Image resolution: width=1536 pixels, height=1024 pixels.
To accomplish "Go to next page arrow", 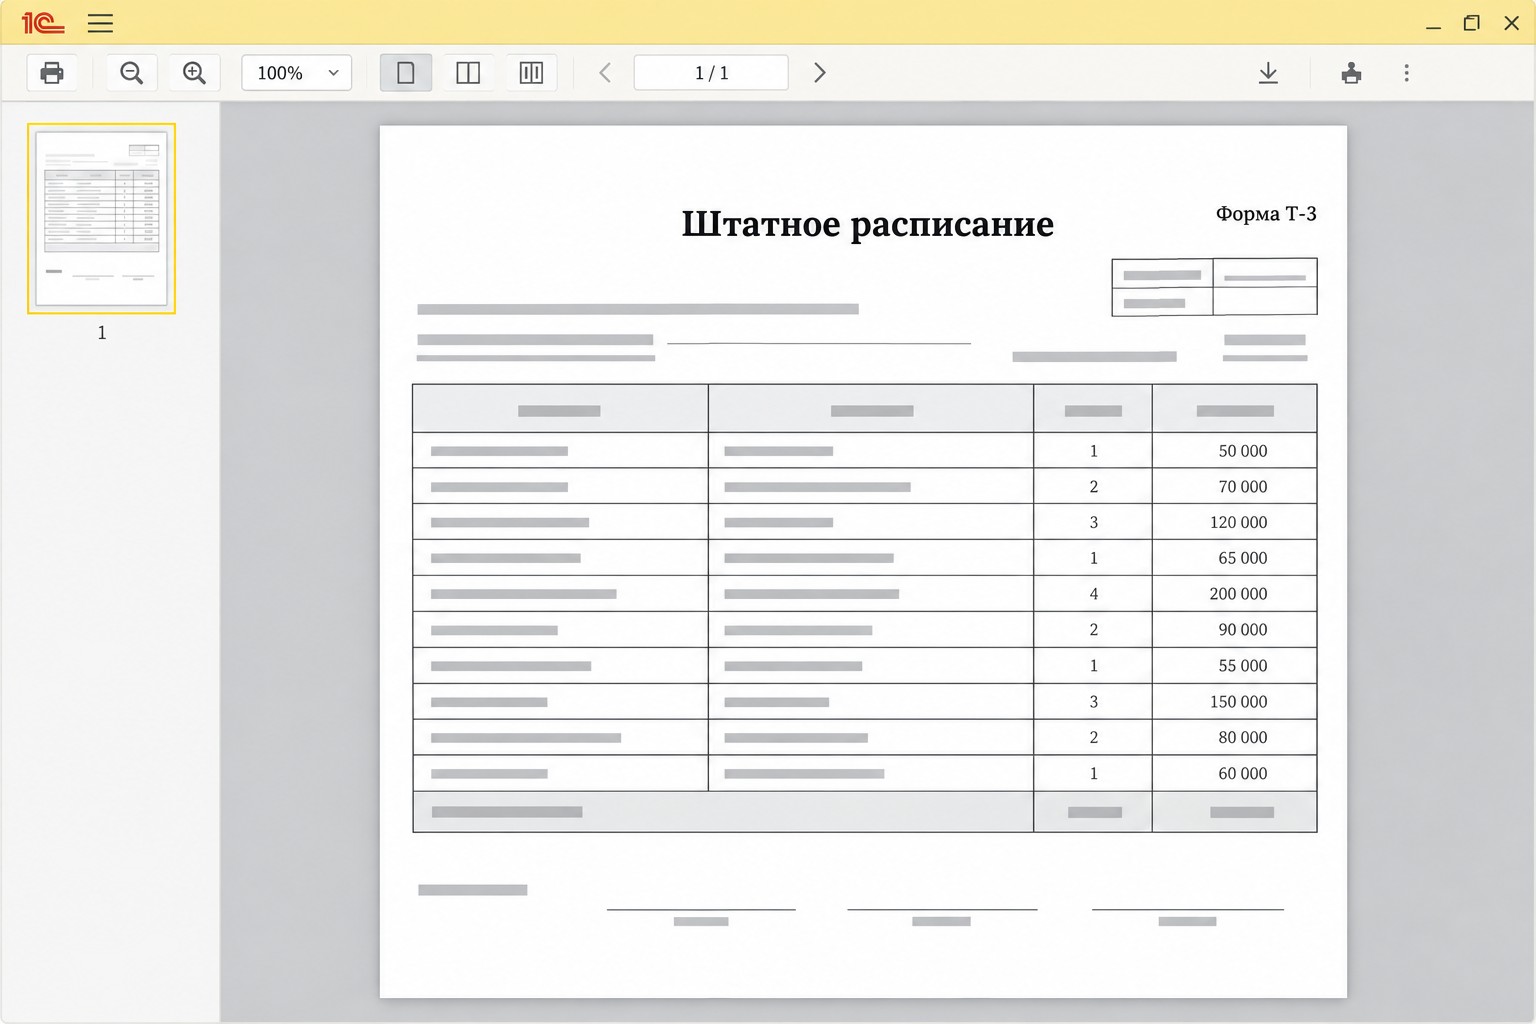I will (820, 73).
